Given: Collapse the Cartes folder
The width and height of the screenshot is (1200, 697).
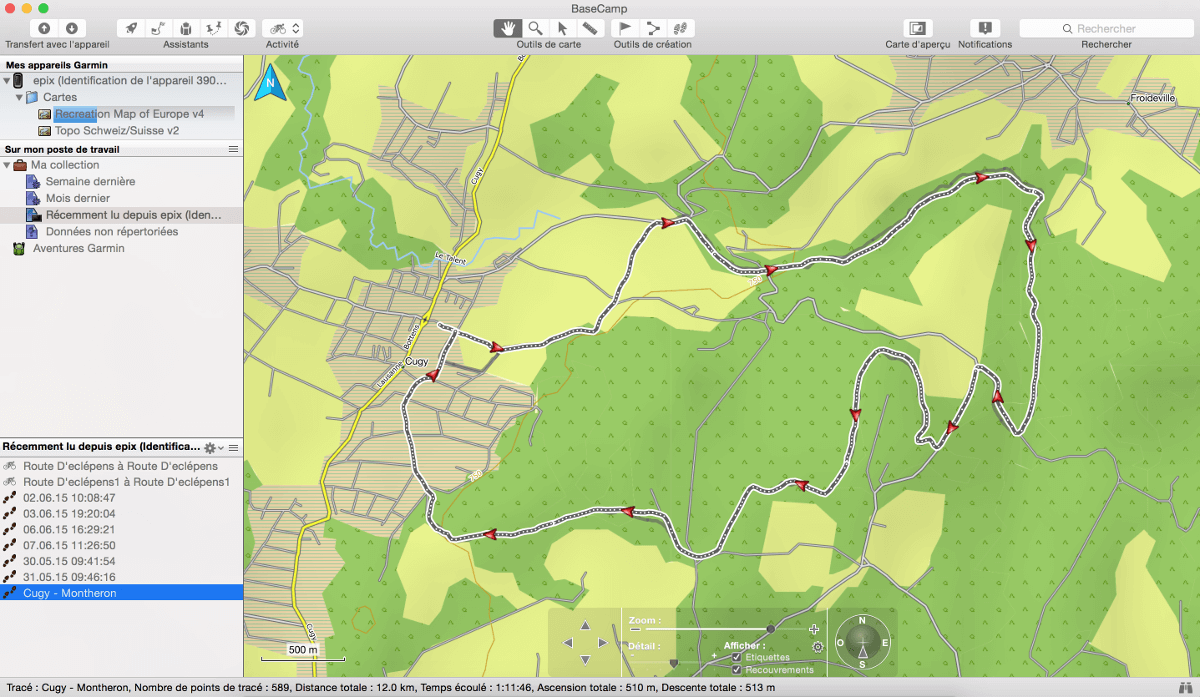Looking at the screenshot, I should click(19, 98).
